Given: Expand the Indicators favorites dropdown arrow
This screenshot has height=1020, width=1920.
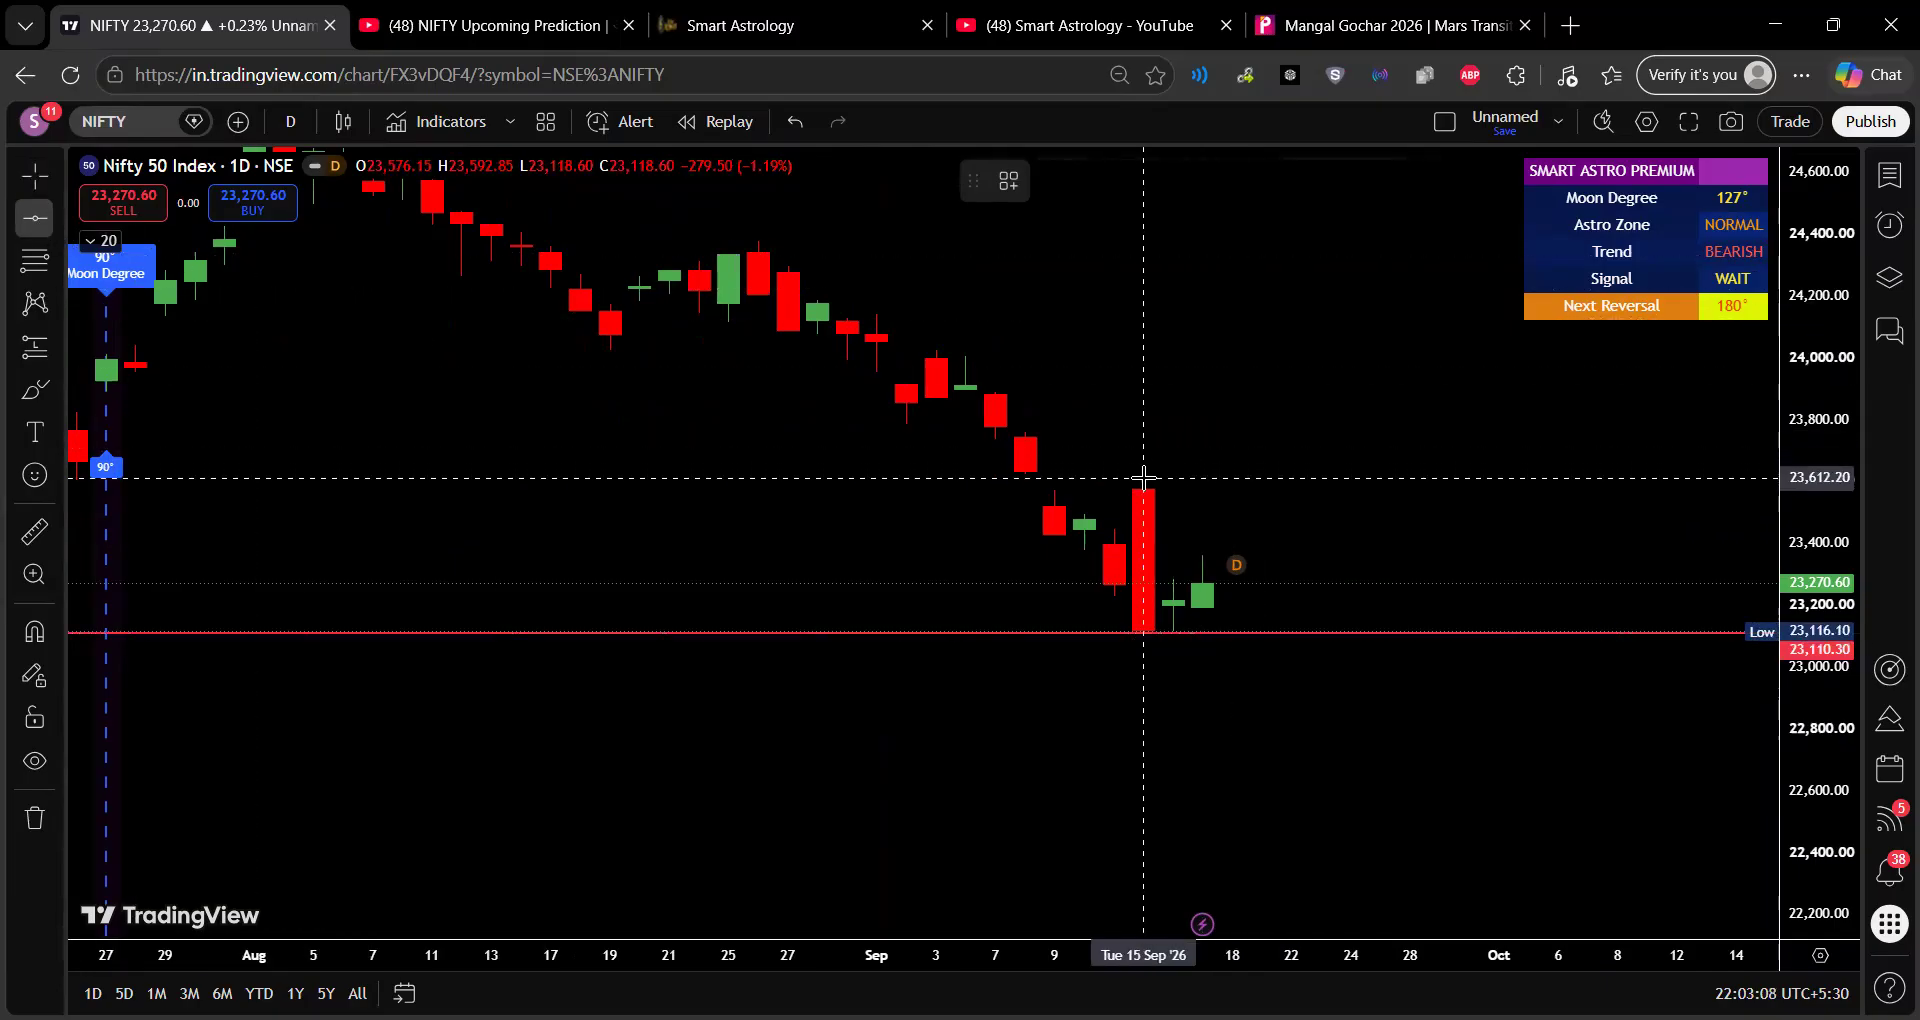Looking at the screenshot, I should pyautogui.click(x=510, y=122).
